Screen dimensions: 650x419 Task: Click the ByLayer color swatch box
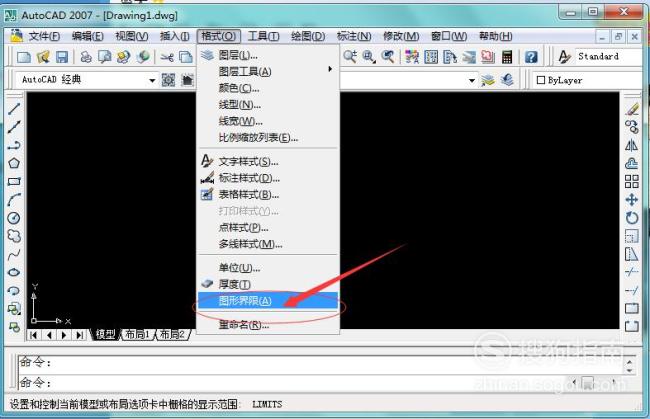point(541,80)
